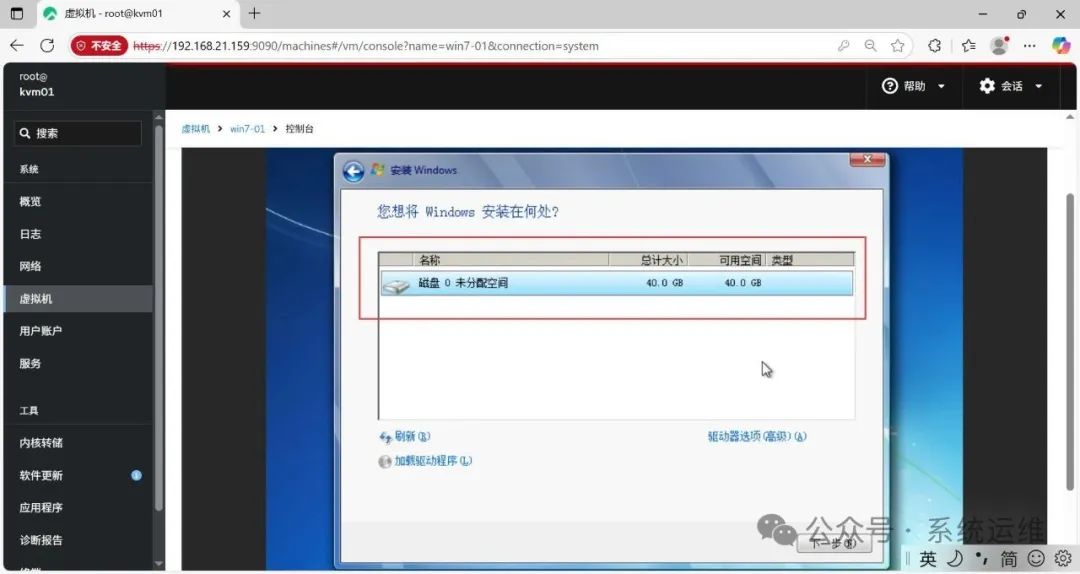1080x574 pixels.
Task: Open browser extensions puzzle icon
Action: click(935, 45)
